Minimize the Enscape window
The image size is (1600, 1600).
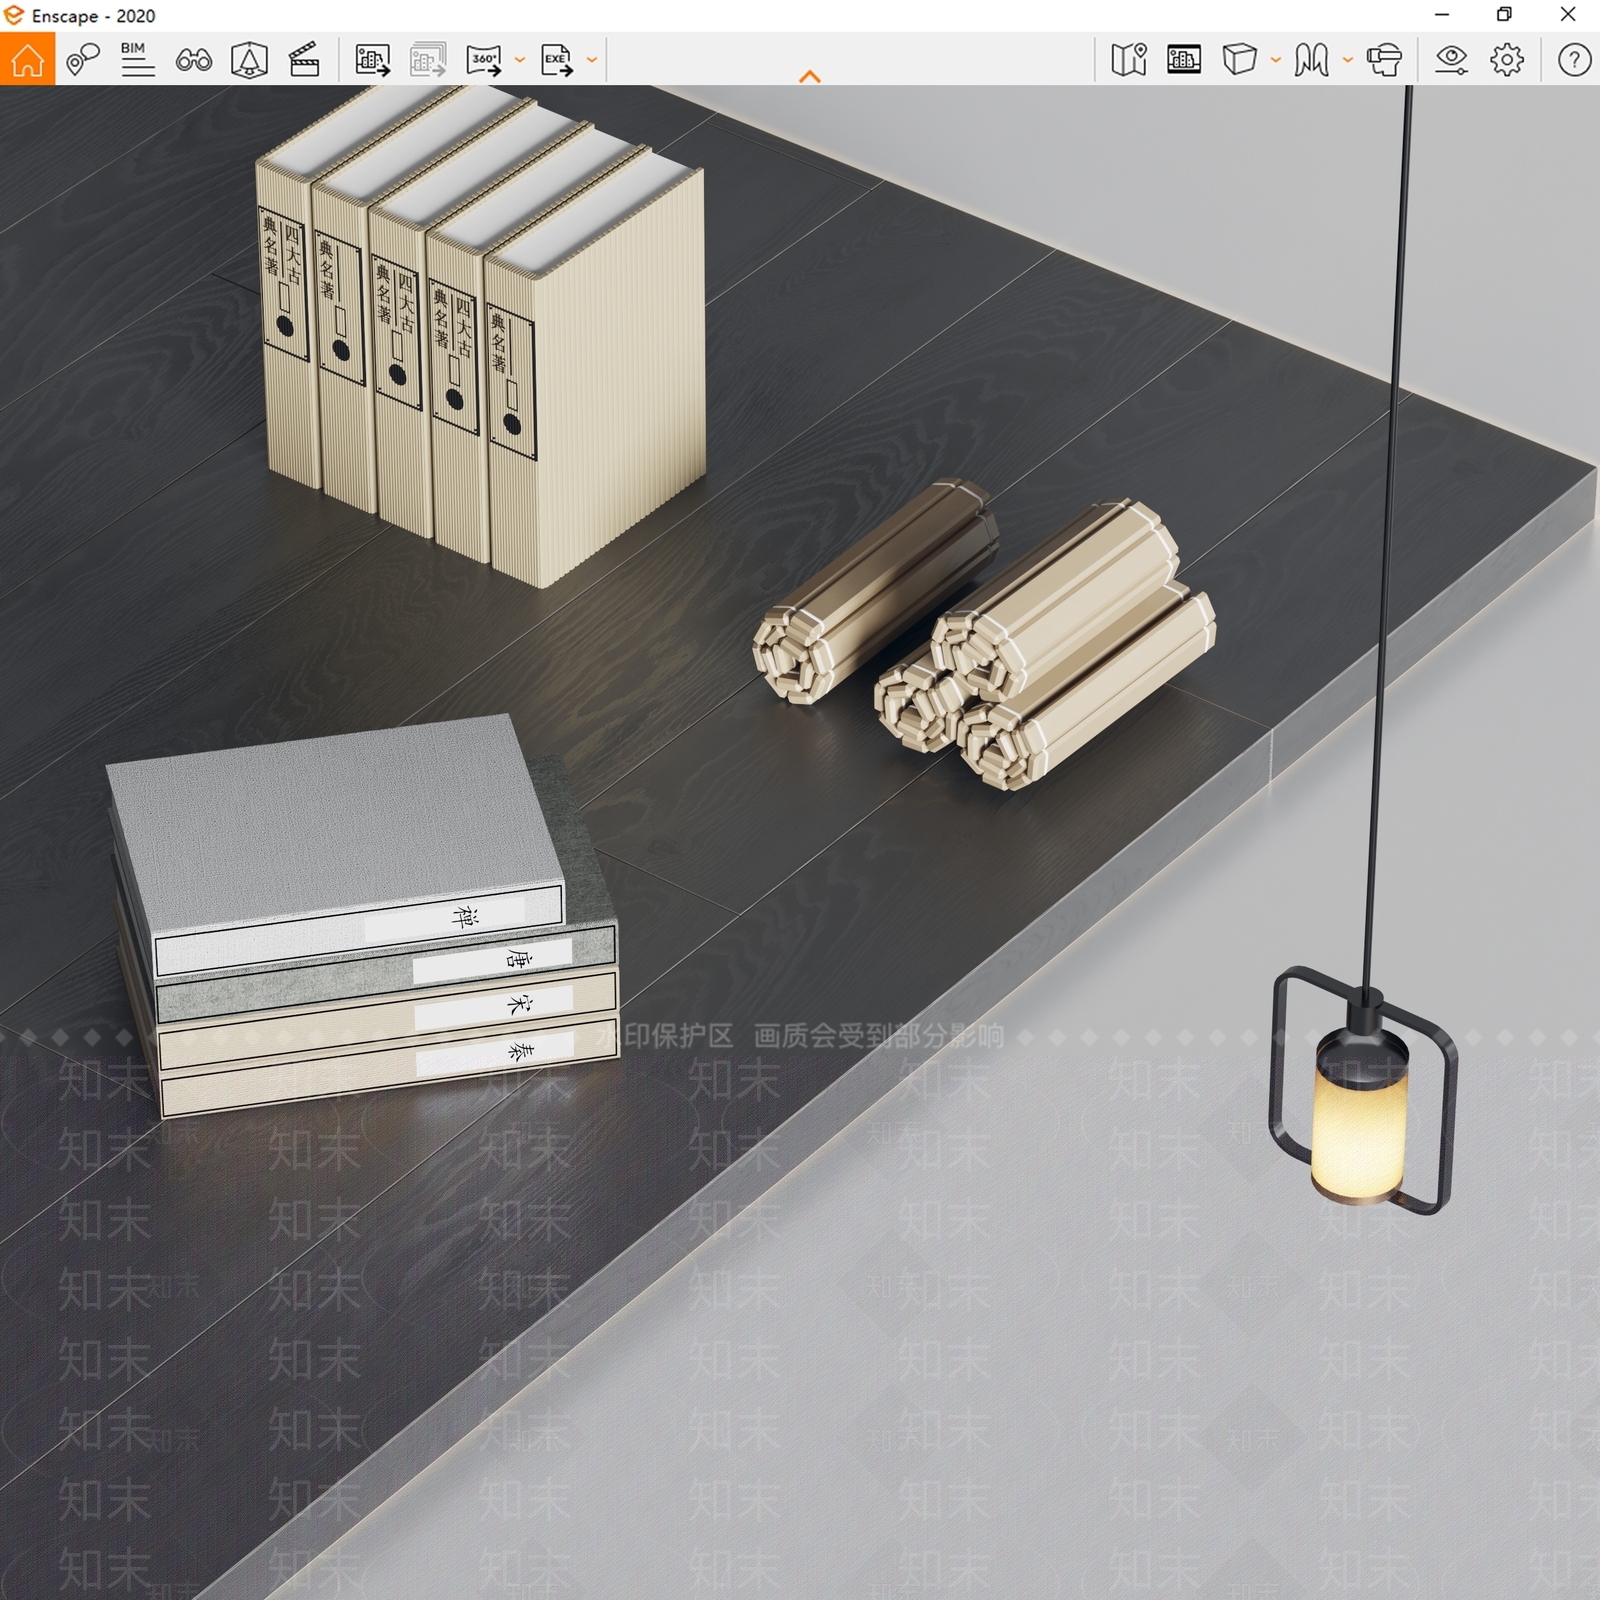coord(1441,15)
